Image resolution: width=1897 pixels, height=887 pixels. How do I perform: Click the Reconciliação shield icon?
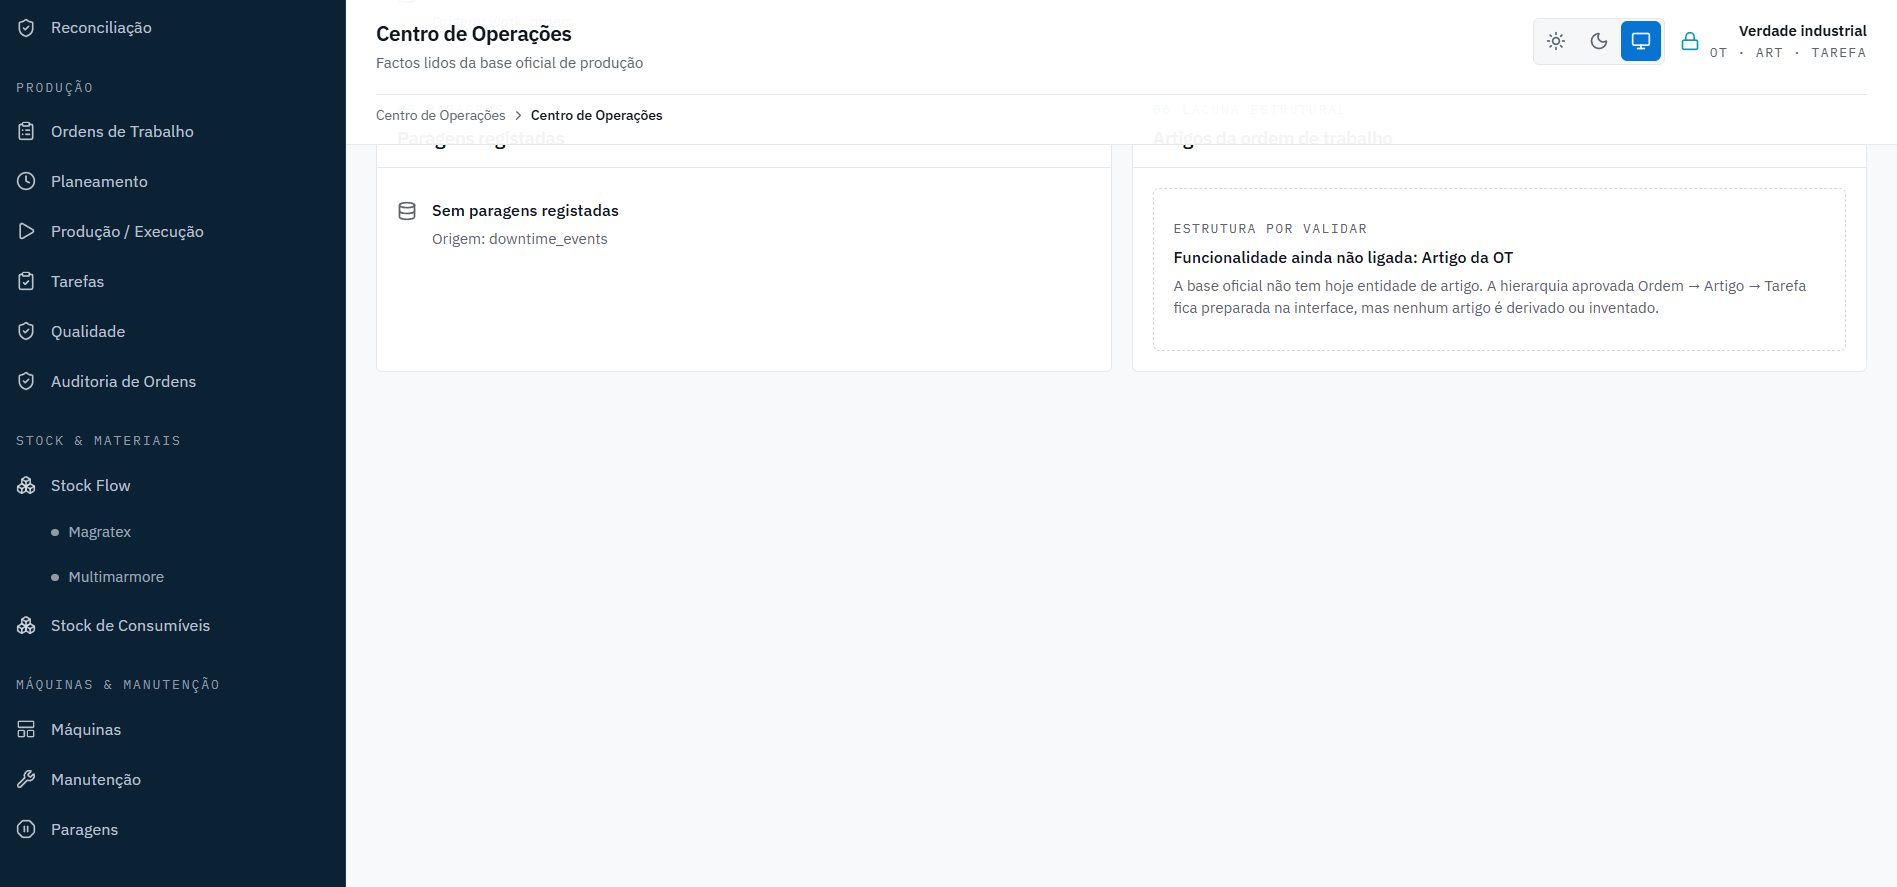26,28
